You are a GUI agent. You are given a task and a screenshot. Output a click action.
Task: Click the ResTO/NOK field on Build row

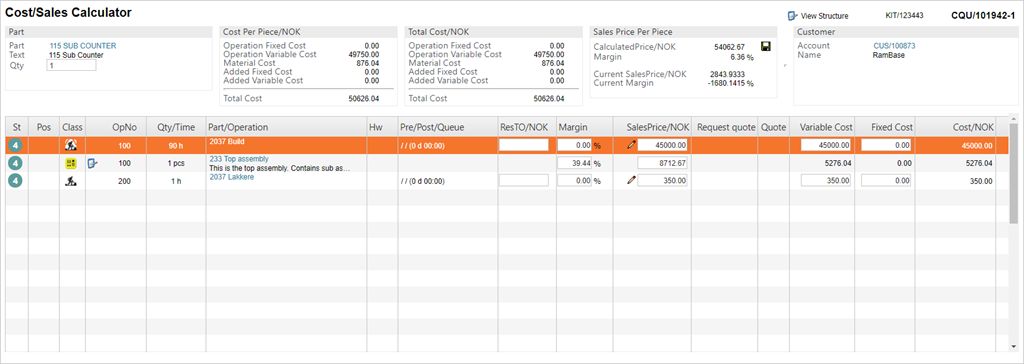pos(524,145)
